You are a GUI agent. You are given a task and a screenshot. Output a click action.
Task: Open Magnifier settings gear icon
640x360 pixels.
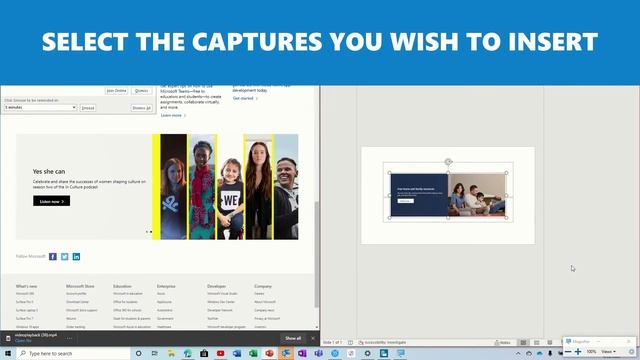[x=631, y=351]
